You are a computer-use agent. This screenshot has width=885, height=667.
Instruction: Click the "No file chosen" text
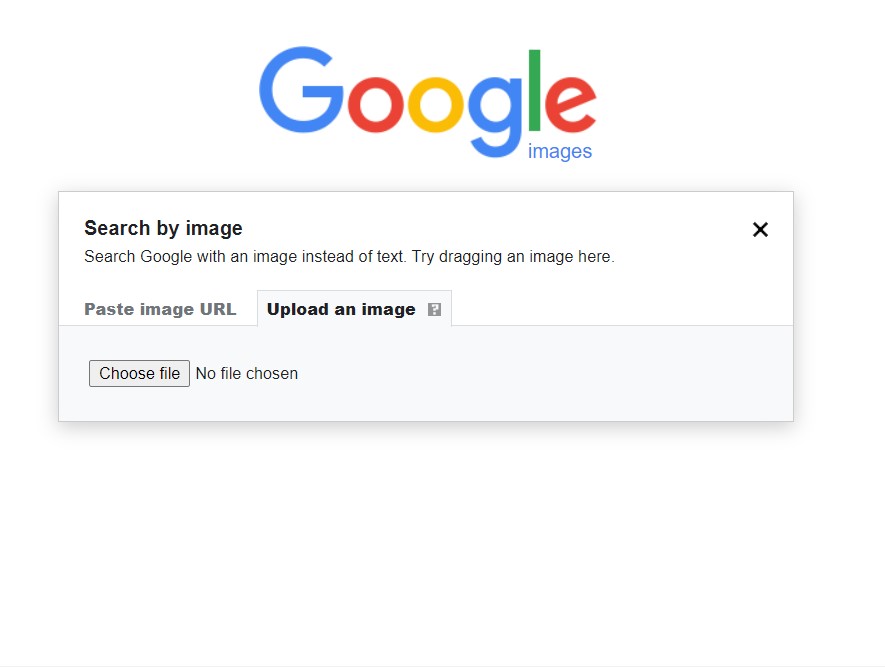(x=246, y=374)
